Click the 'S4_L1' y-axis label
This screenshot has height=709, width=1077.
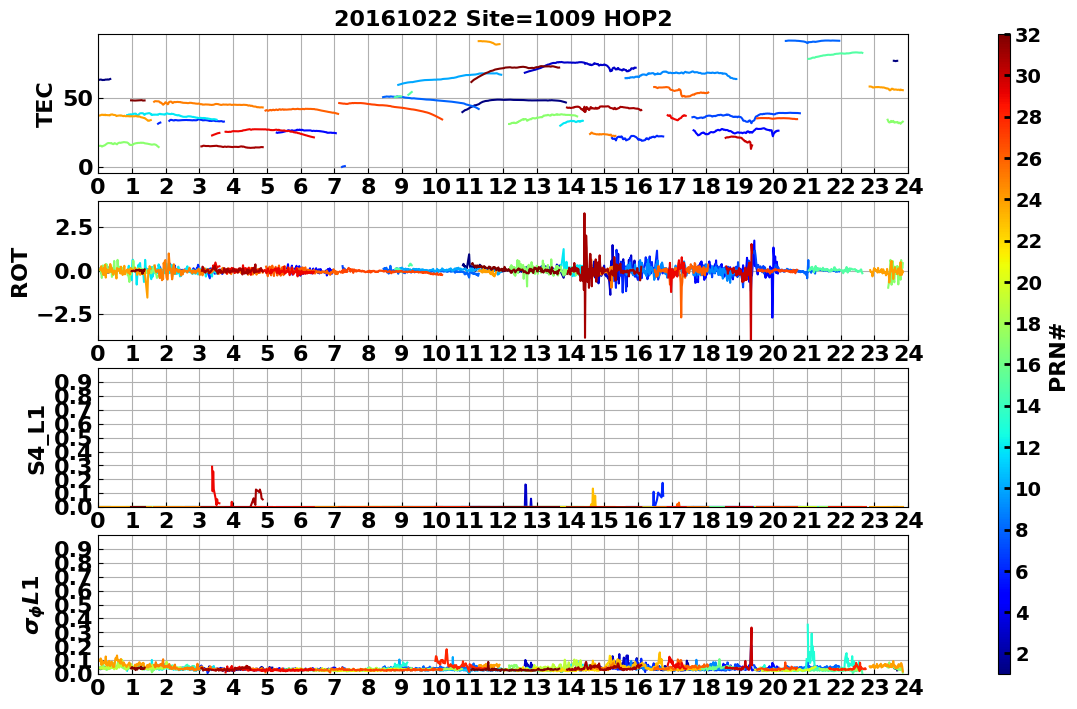(x=36, y=440)
